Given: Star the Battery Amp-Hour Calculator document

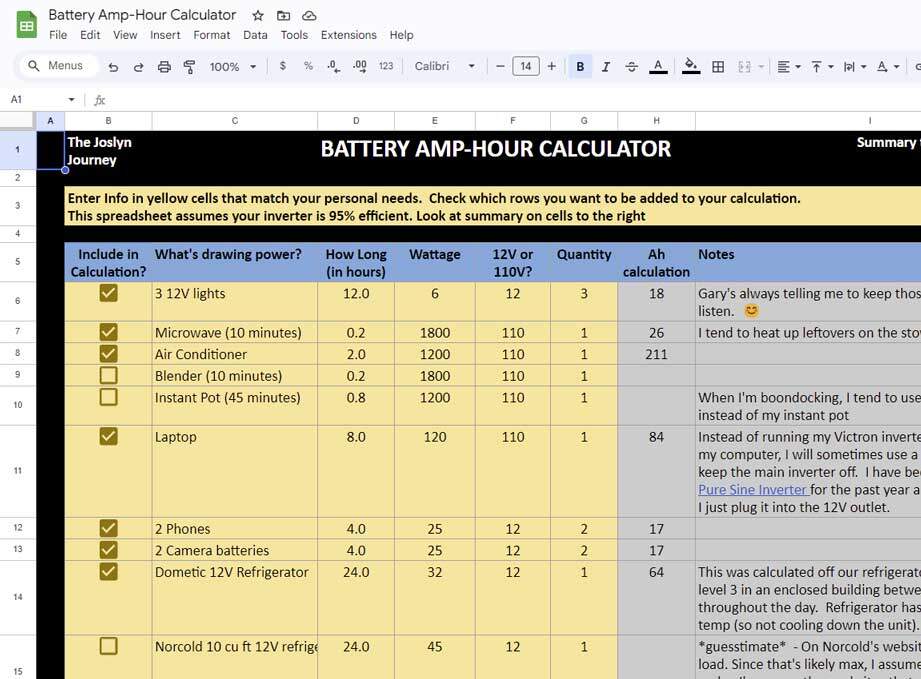Looking at the screenshot, I should point(257,16).
